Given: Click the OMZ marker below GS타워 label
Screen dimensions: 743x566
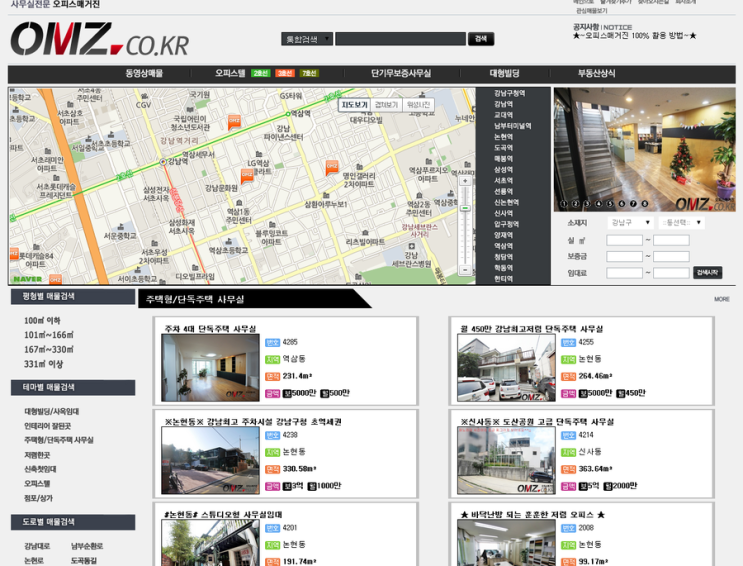Looking at the screenshot, I should point(234,122).
